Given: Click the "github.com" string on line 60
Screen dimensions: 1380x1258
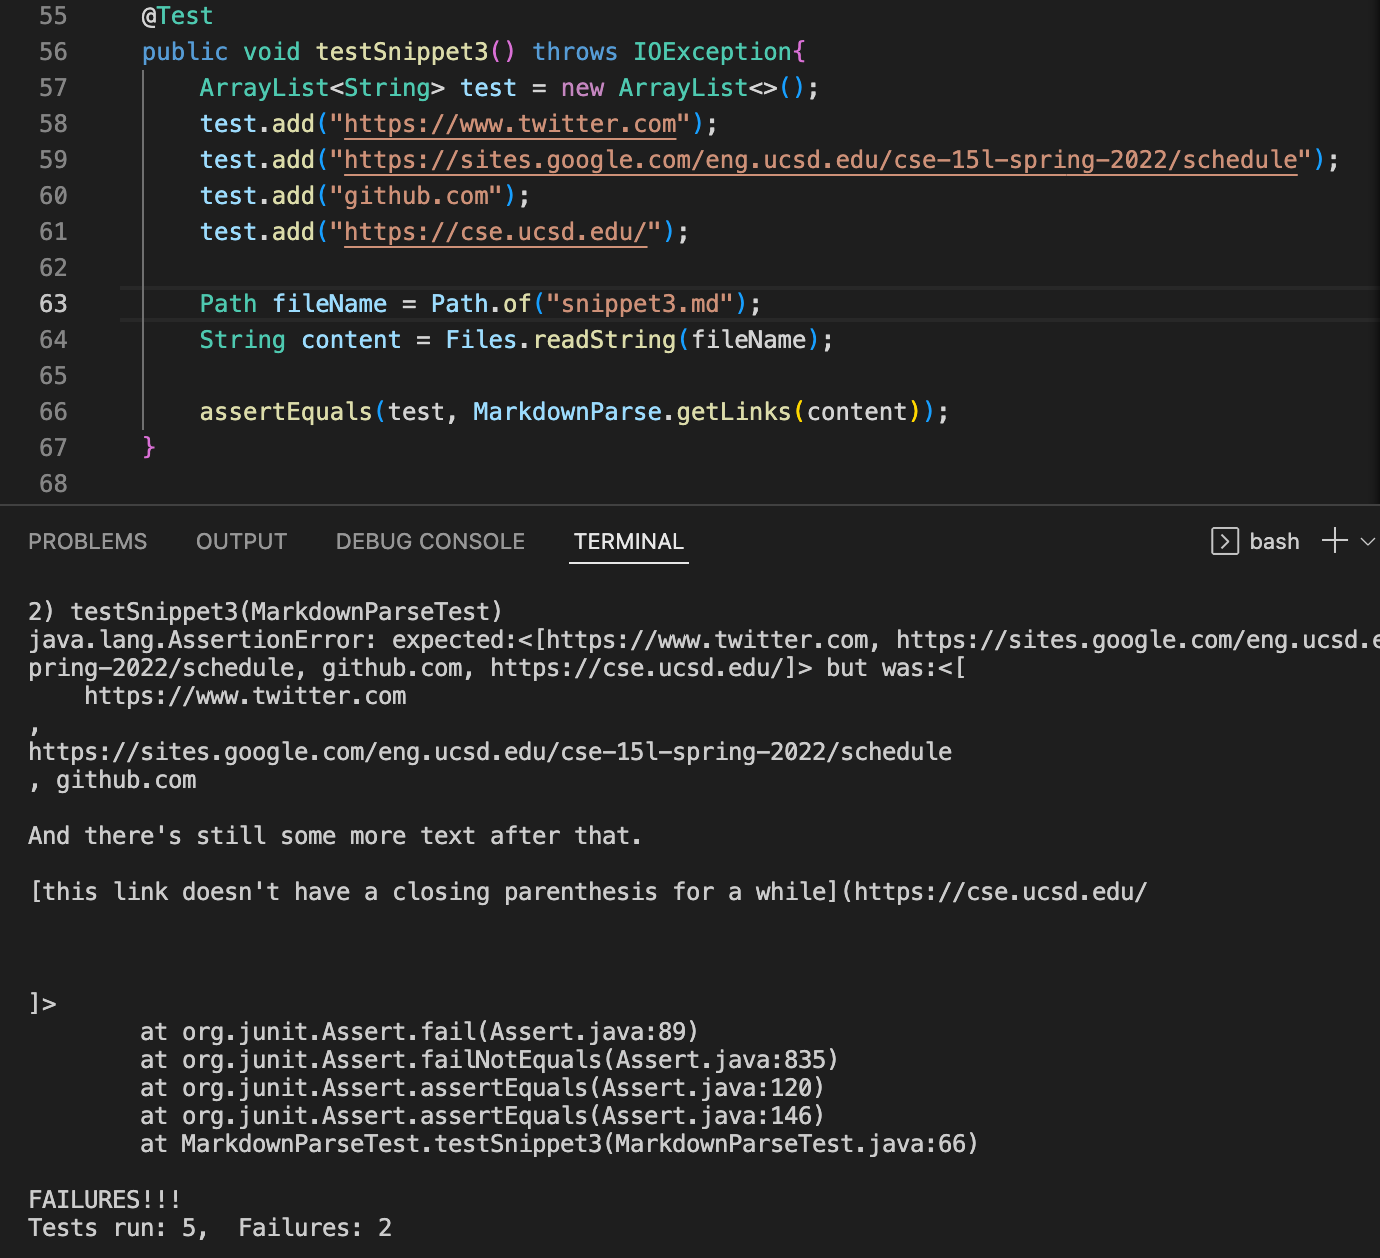Looking at the screenshot, I should click(x=423, y=196).
